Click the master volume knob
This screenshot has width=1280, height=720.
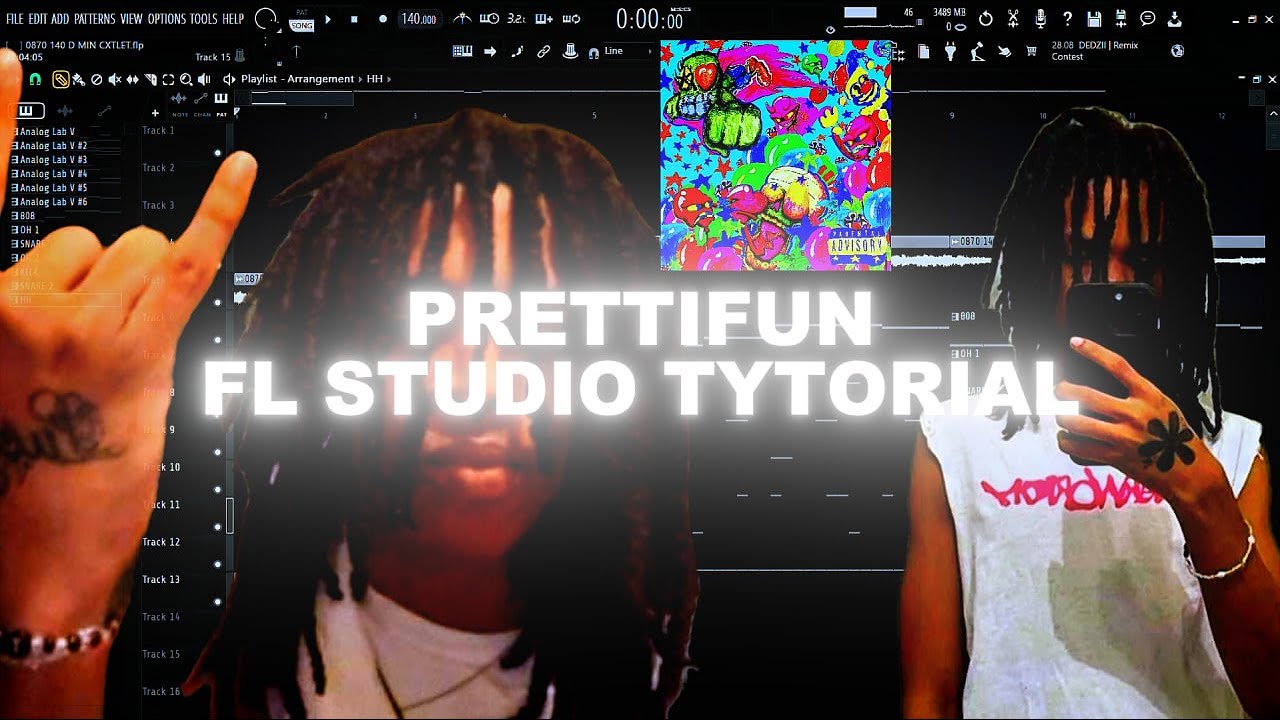[x=267, y=19]
